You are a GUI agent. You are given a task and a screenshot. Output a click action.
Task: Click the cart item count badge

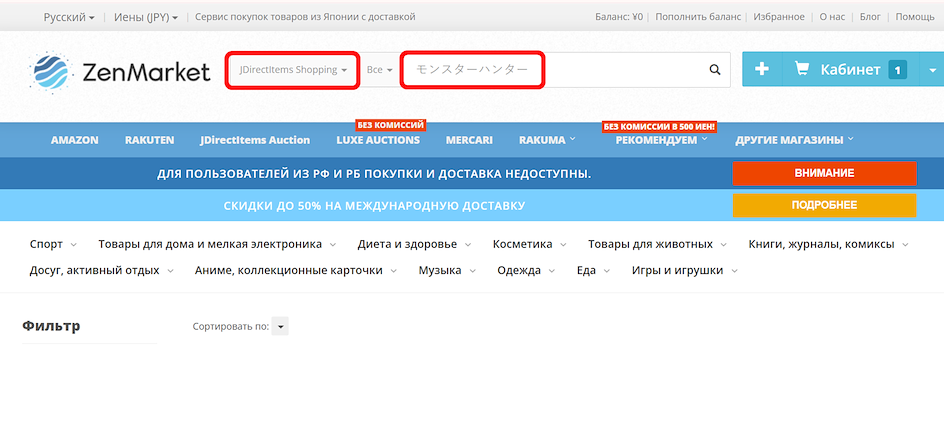coord(897,70)
